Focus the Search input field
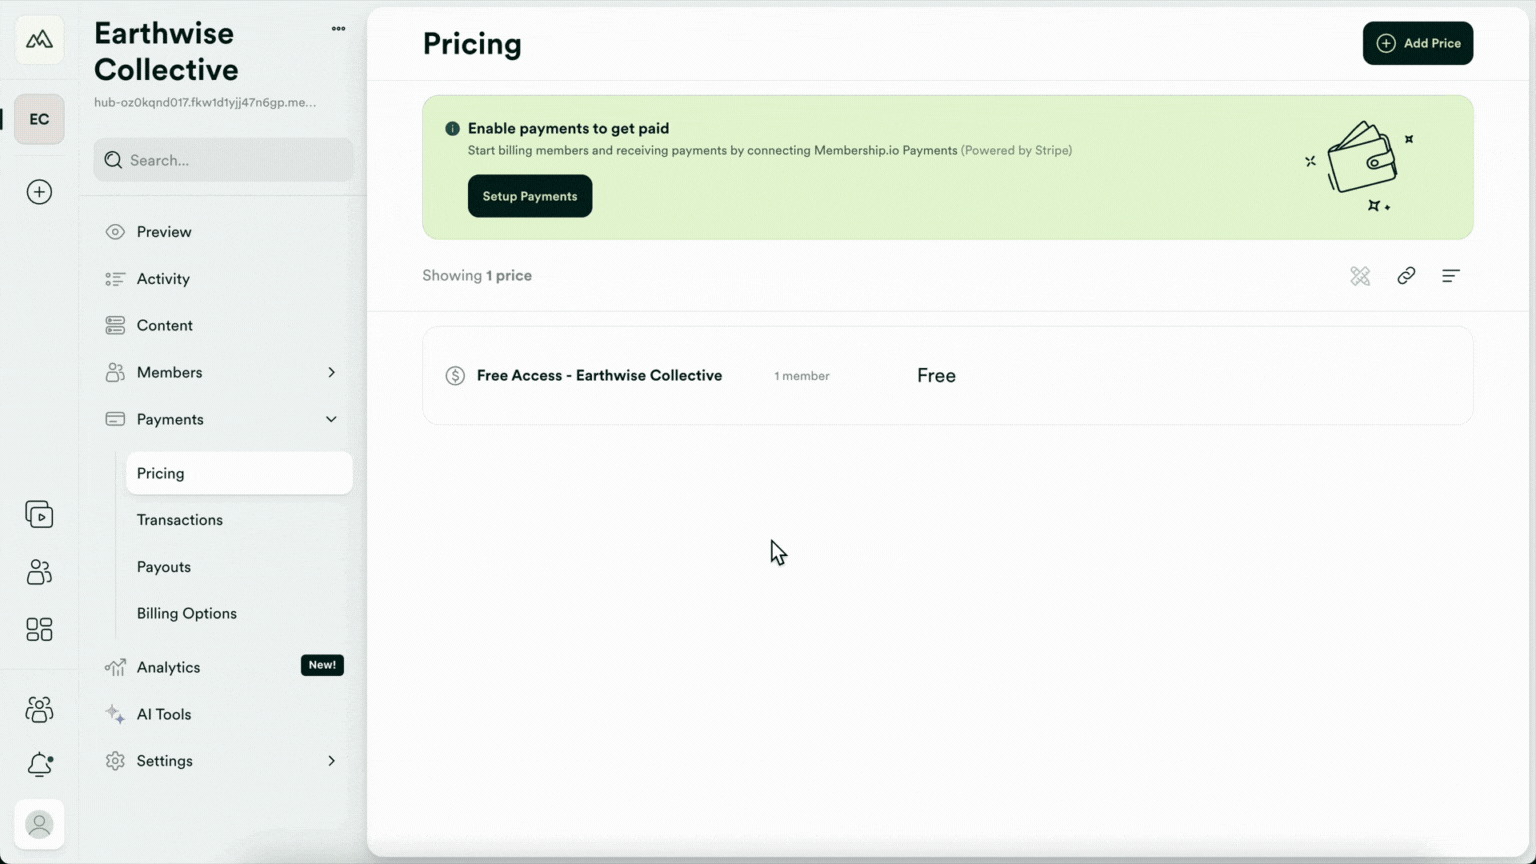The height and width of the screenshot is (864, 1536). [223, 160]
